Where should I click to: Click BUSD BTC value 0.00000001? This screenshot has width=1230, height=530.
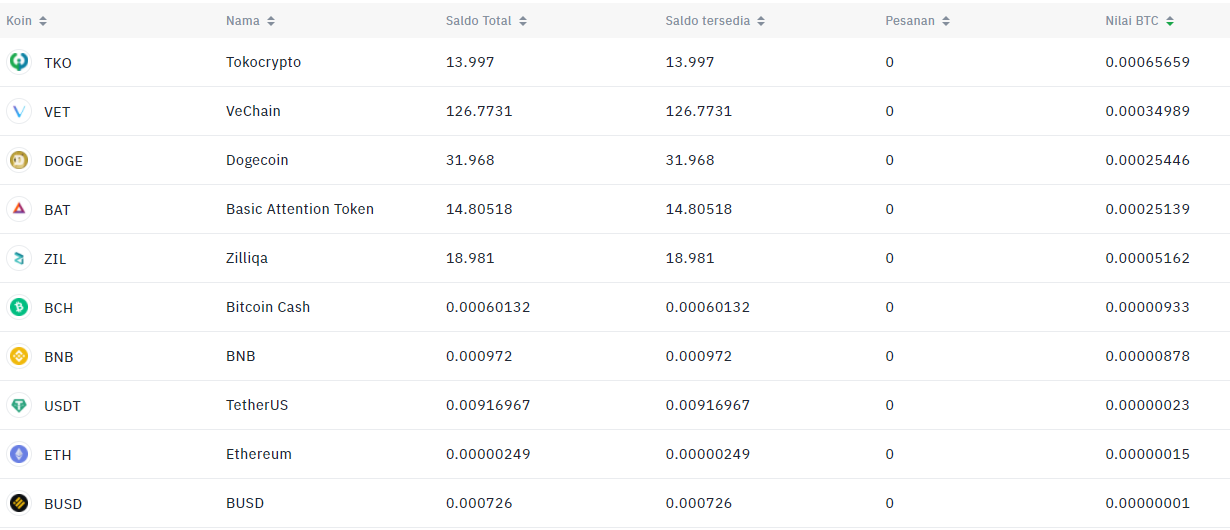1148,503
